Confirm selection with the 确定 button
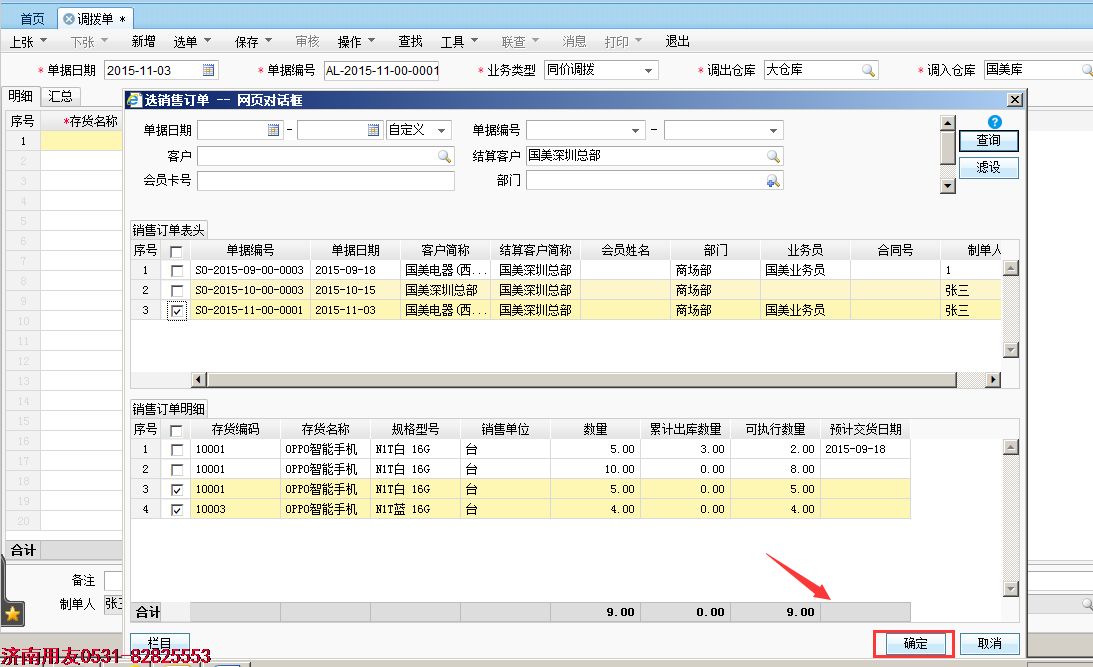Screen dimensions: 1093x667 pos(915,643)
